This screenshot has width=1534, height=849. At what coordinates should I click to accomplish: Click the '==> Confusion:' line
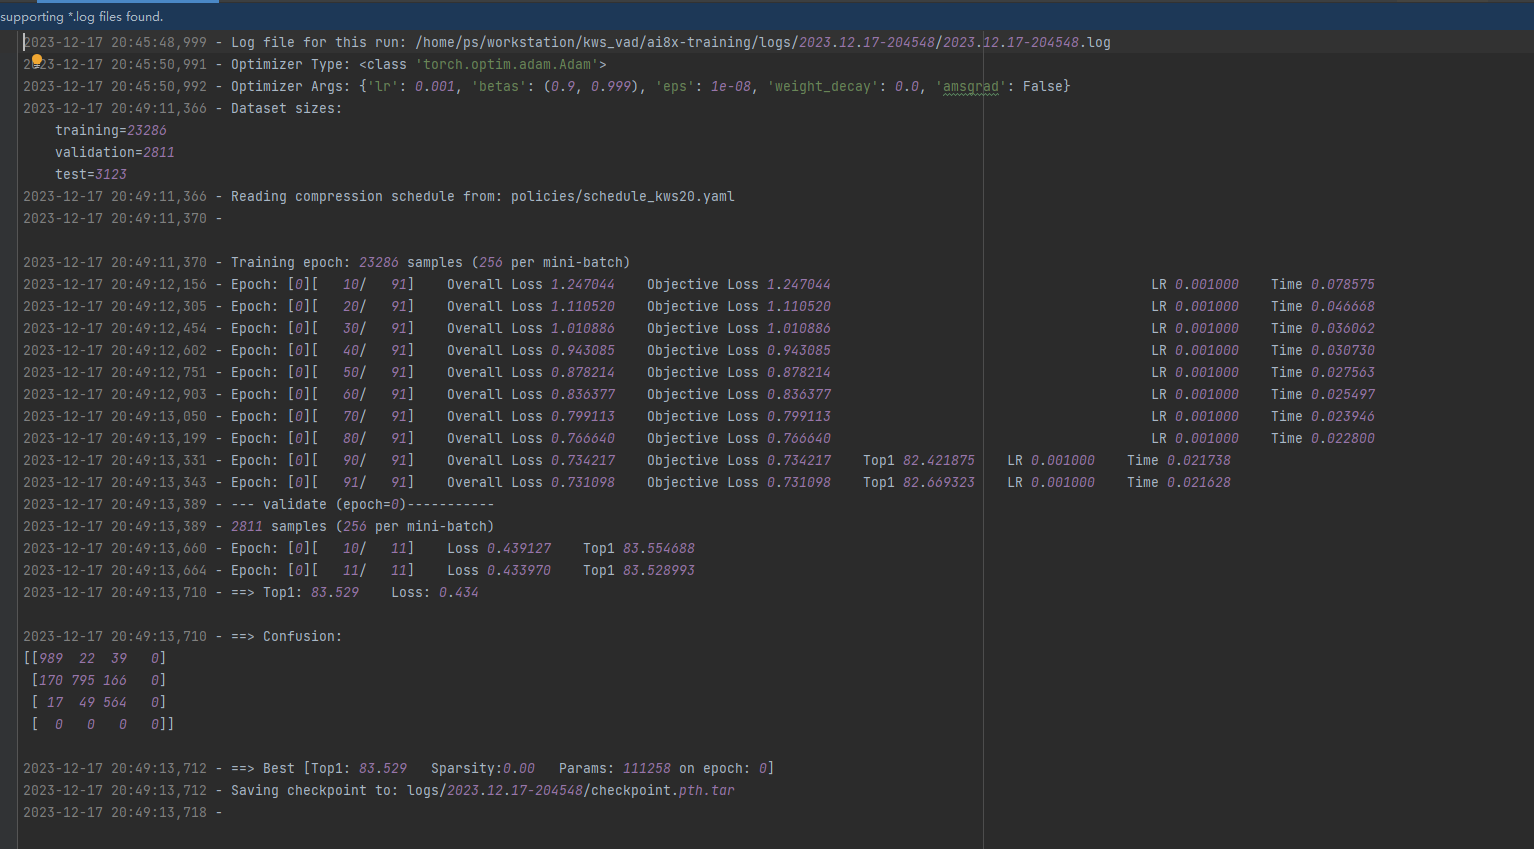tap(286, 636)
